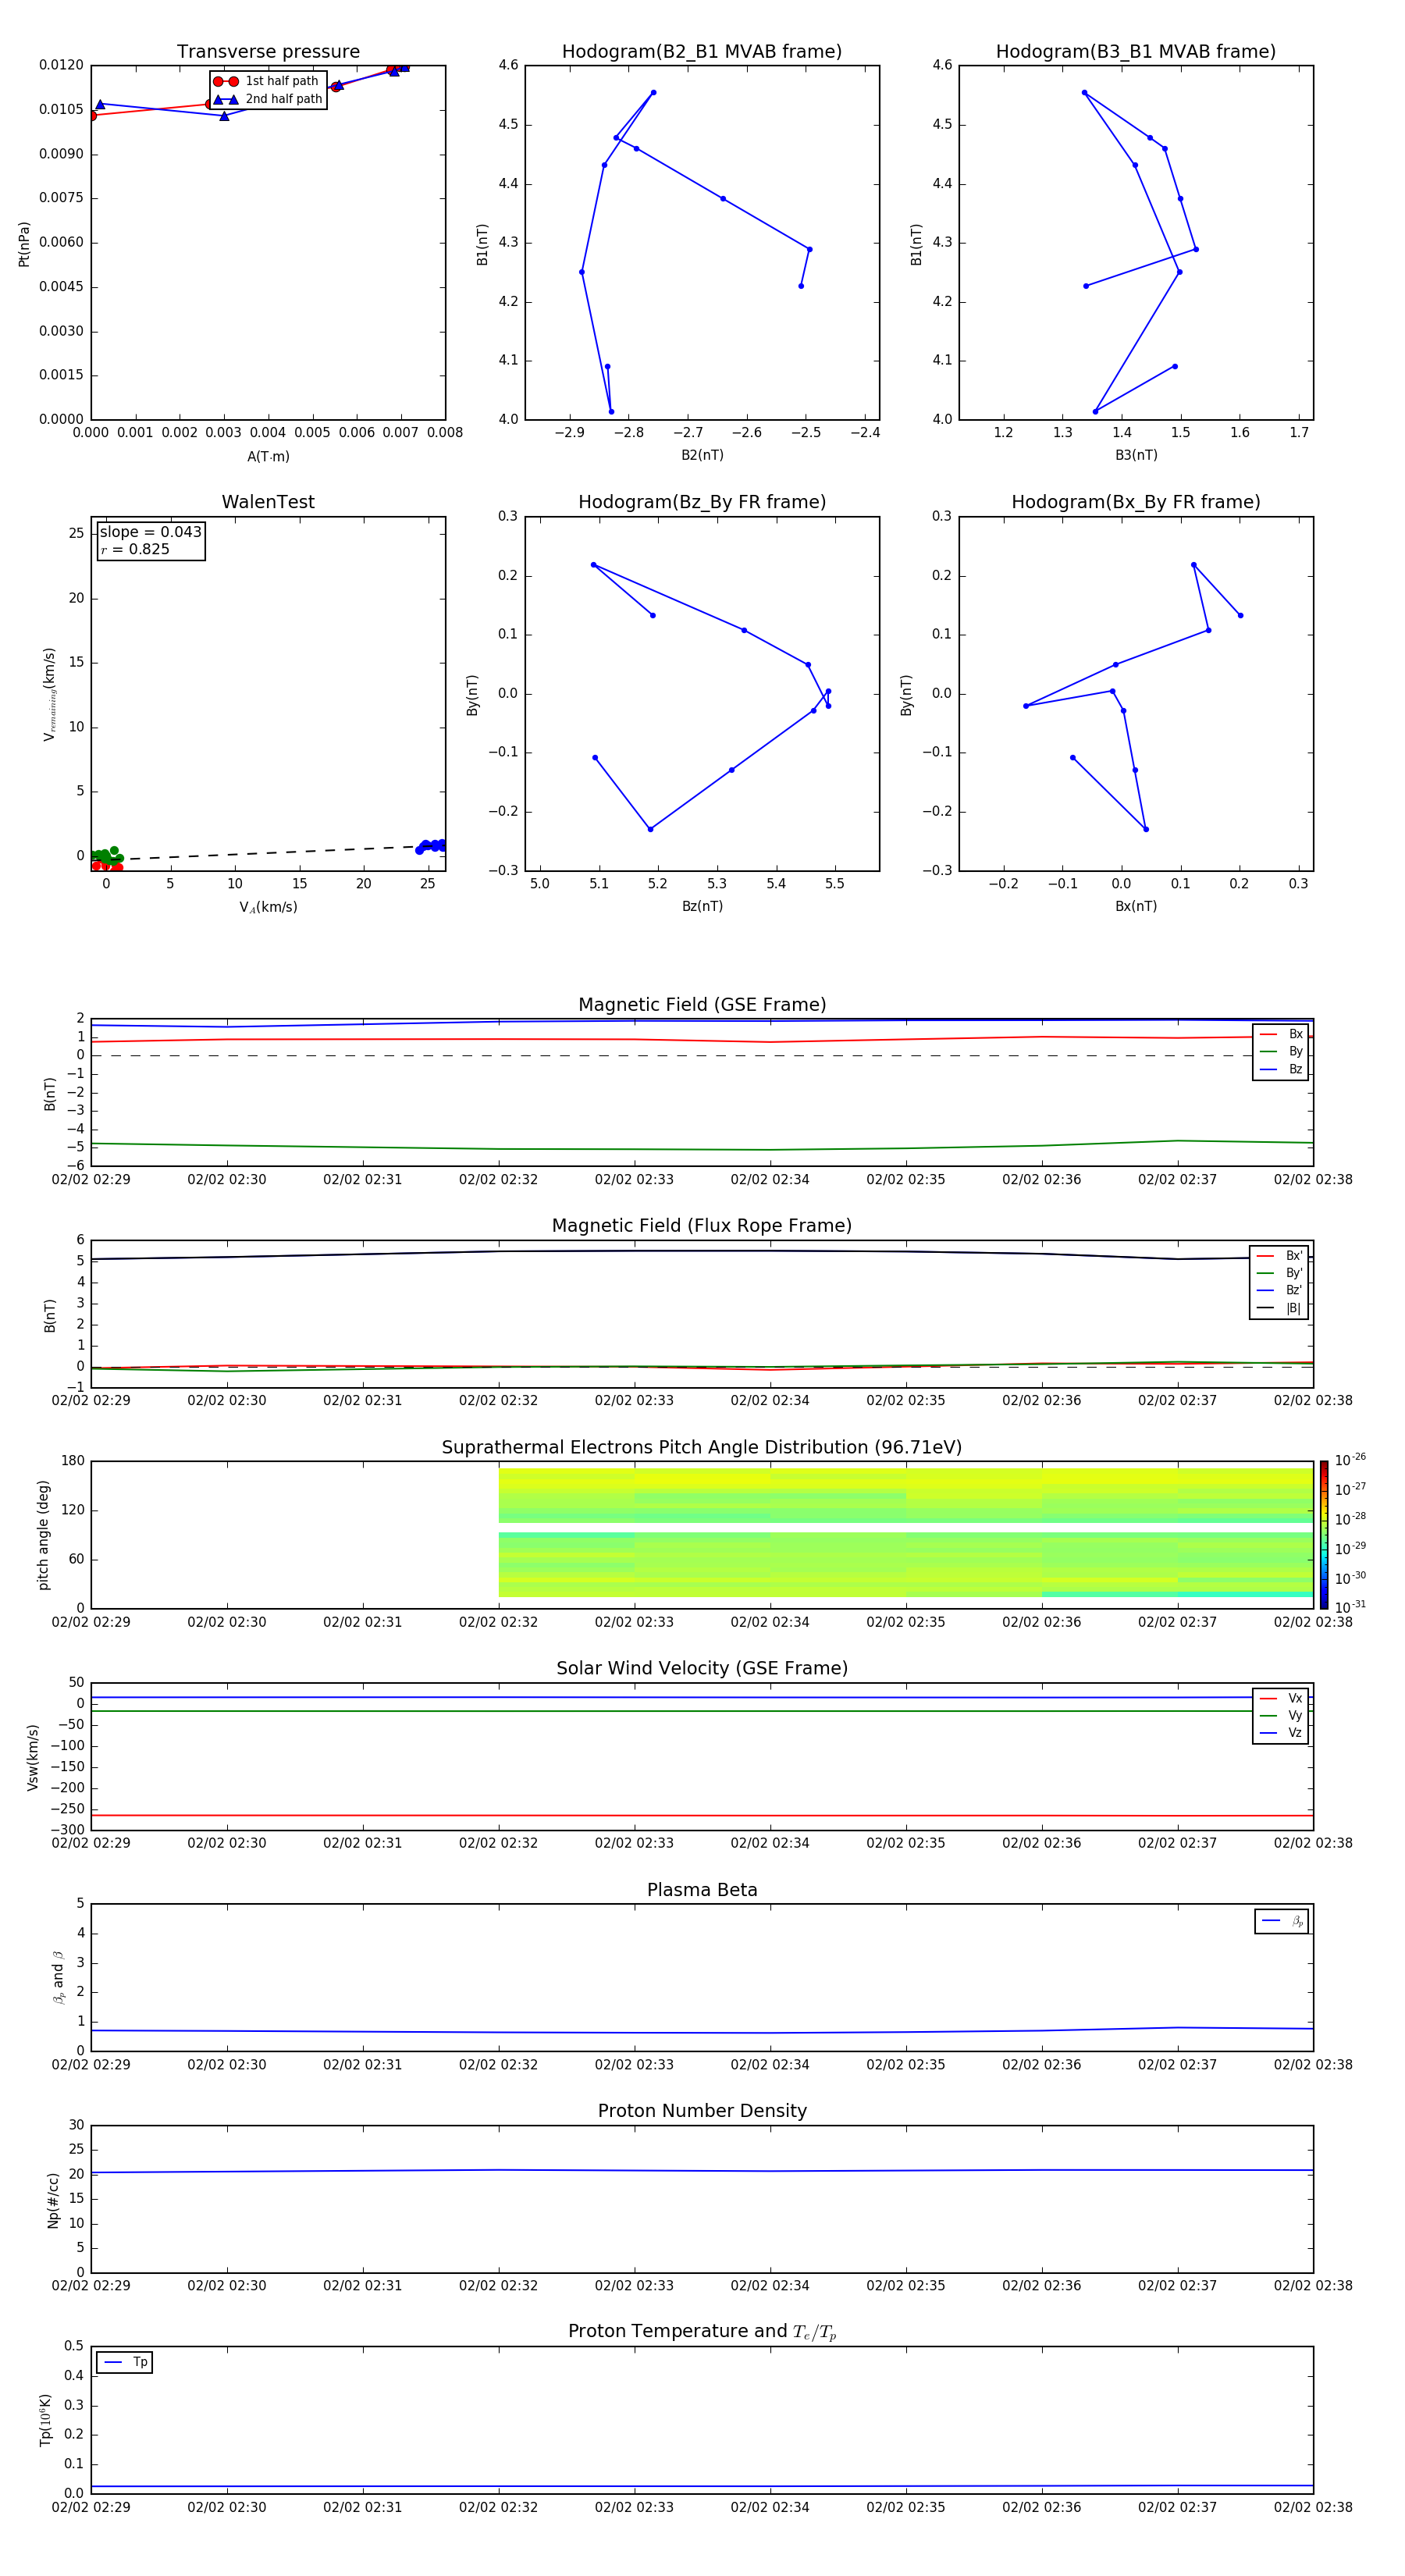Select Vx legend entry in velocity plot
The width and height of the screenshot is (1405, 2576).
[1281, 1699]
